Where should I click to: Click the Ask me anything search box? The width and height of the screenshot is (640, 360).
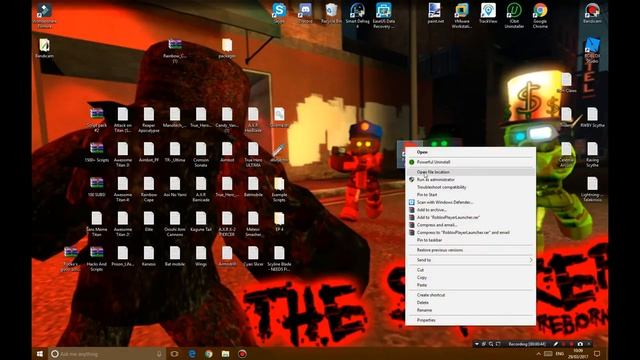coord(107,354)
